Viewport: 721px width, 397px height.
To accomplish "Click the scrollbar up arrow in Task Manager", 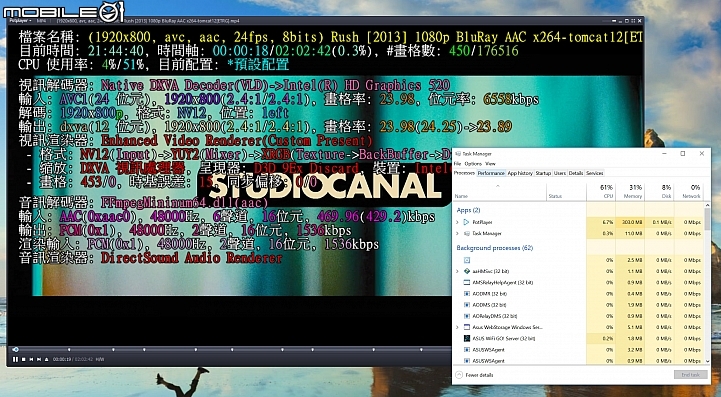I will click(x=707, y=205).
